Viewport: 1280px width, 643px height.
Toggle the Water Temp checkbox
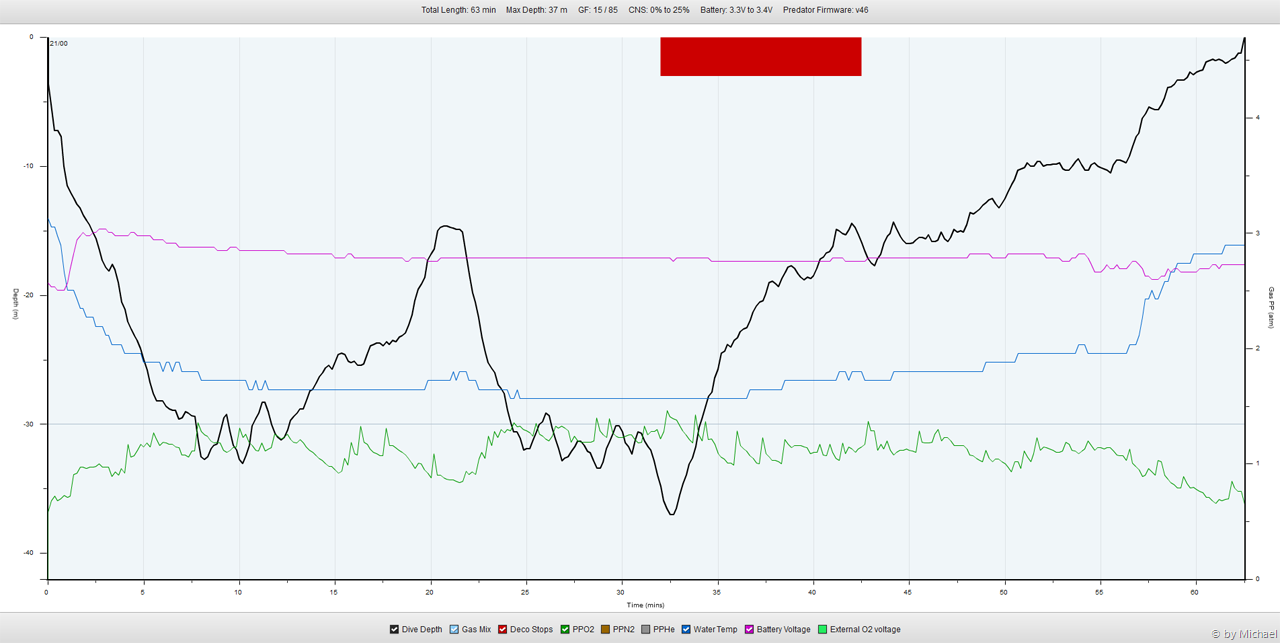(x=687, y=630)
